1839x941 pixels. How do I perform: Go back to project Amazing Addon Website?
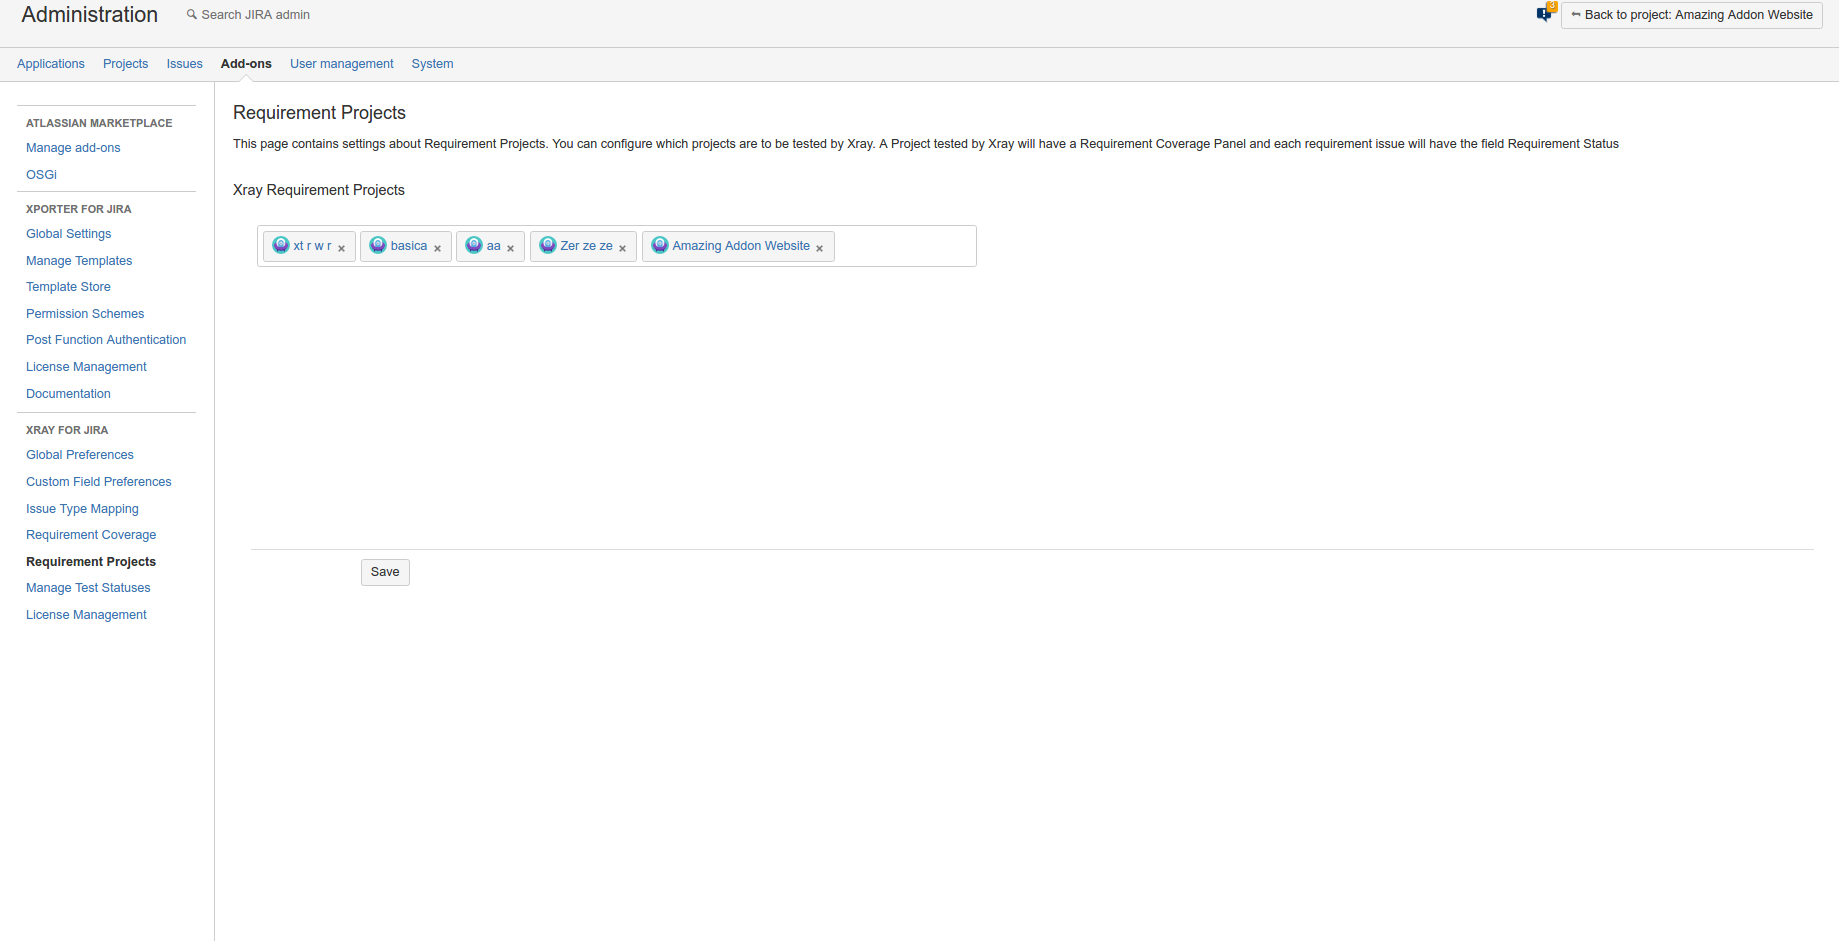1692,15
